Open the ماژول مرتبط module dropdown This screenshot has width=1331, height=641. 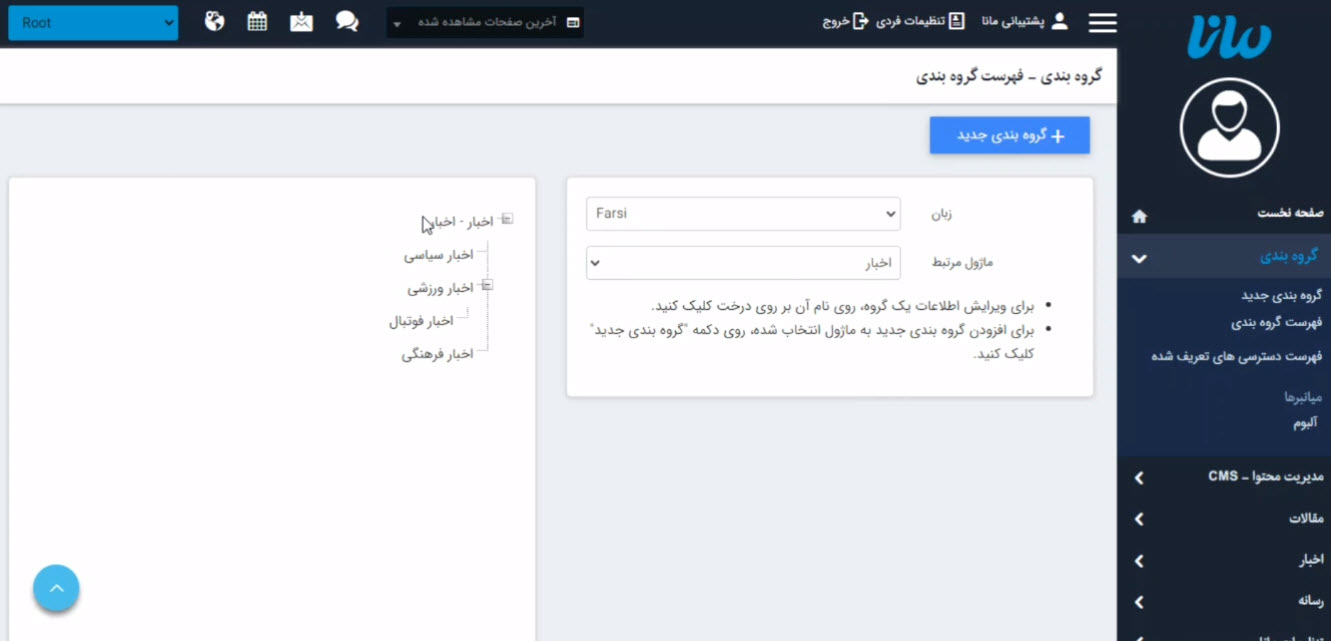pos(744,262)
